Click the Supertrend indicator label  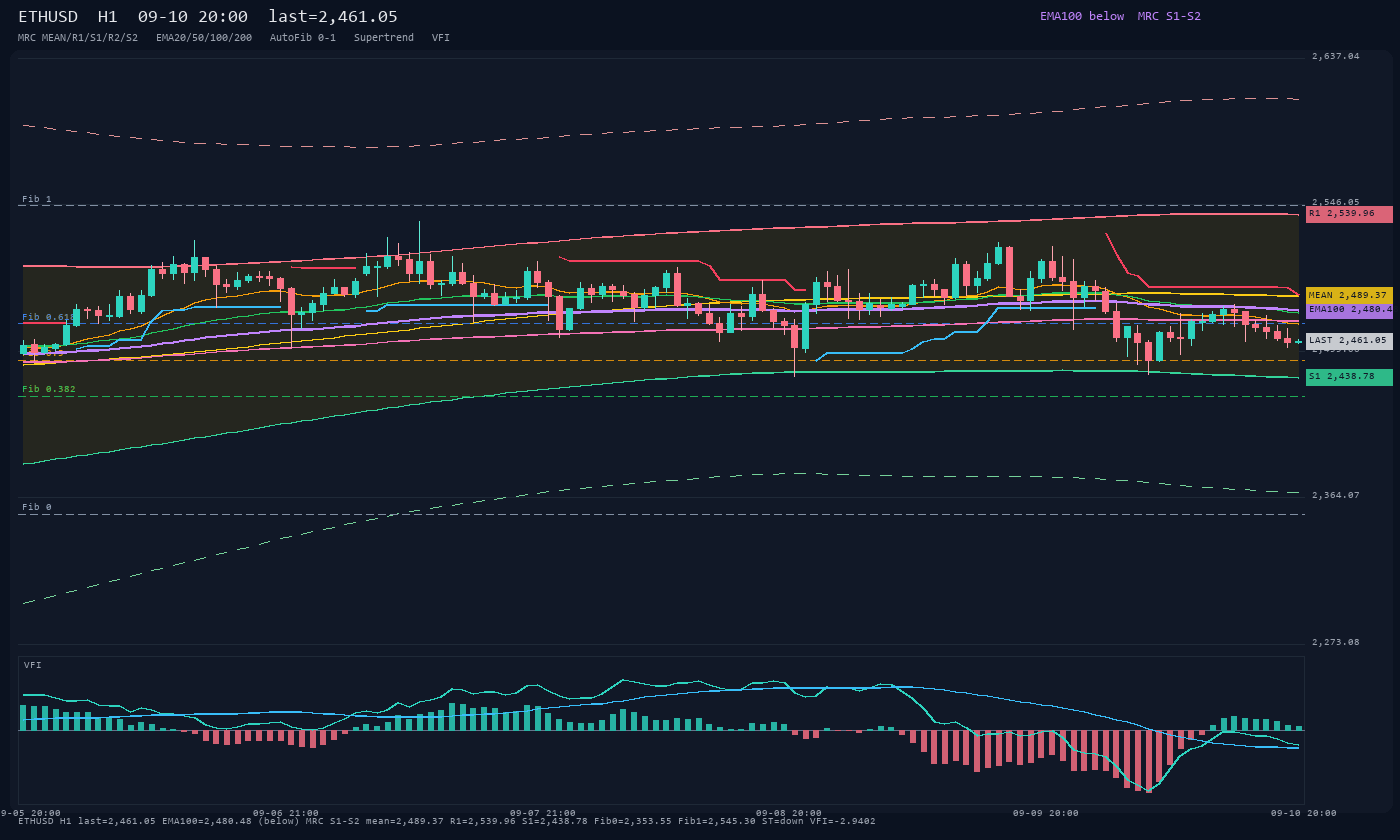(x=384, y=37)
